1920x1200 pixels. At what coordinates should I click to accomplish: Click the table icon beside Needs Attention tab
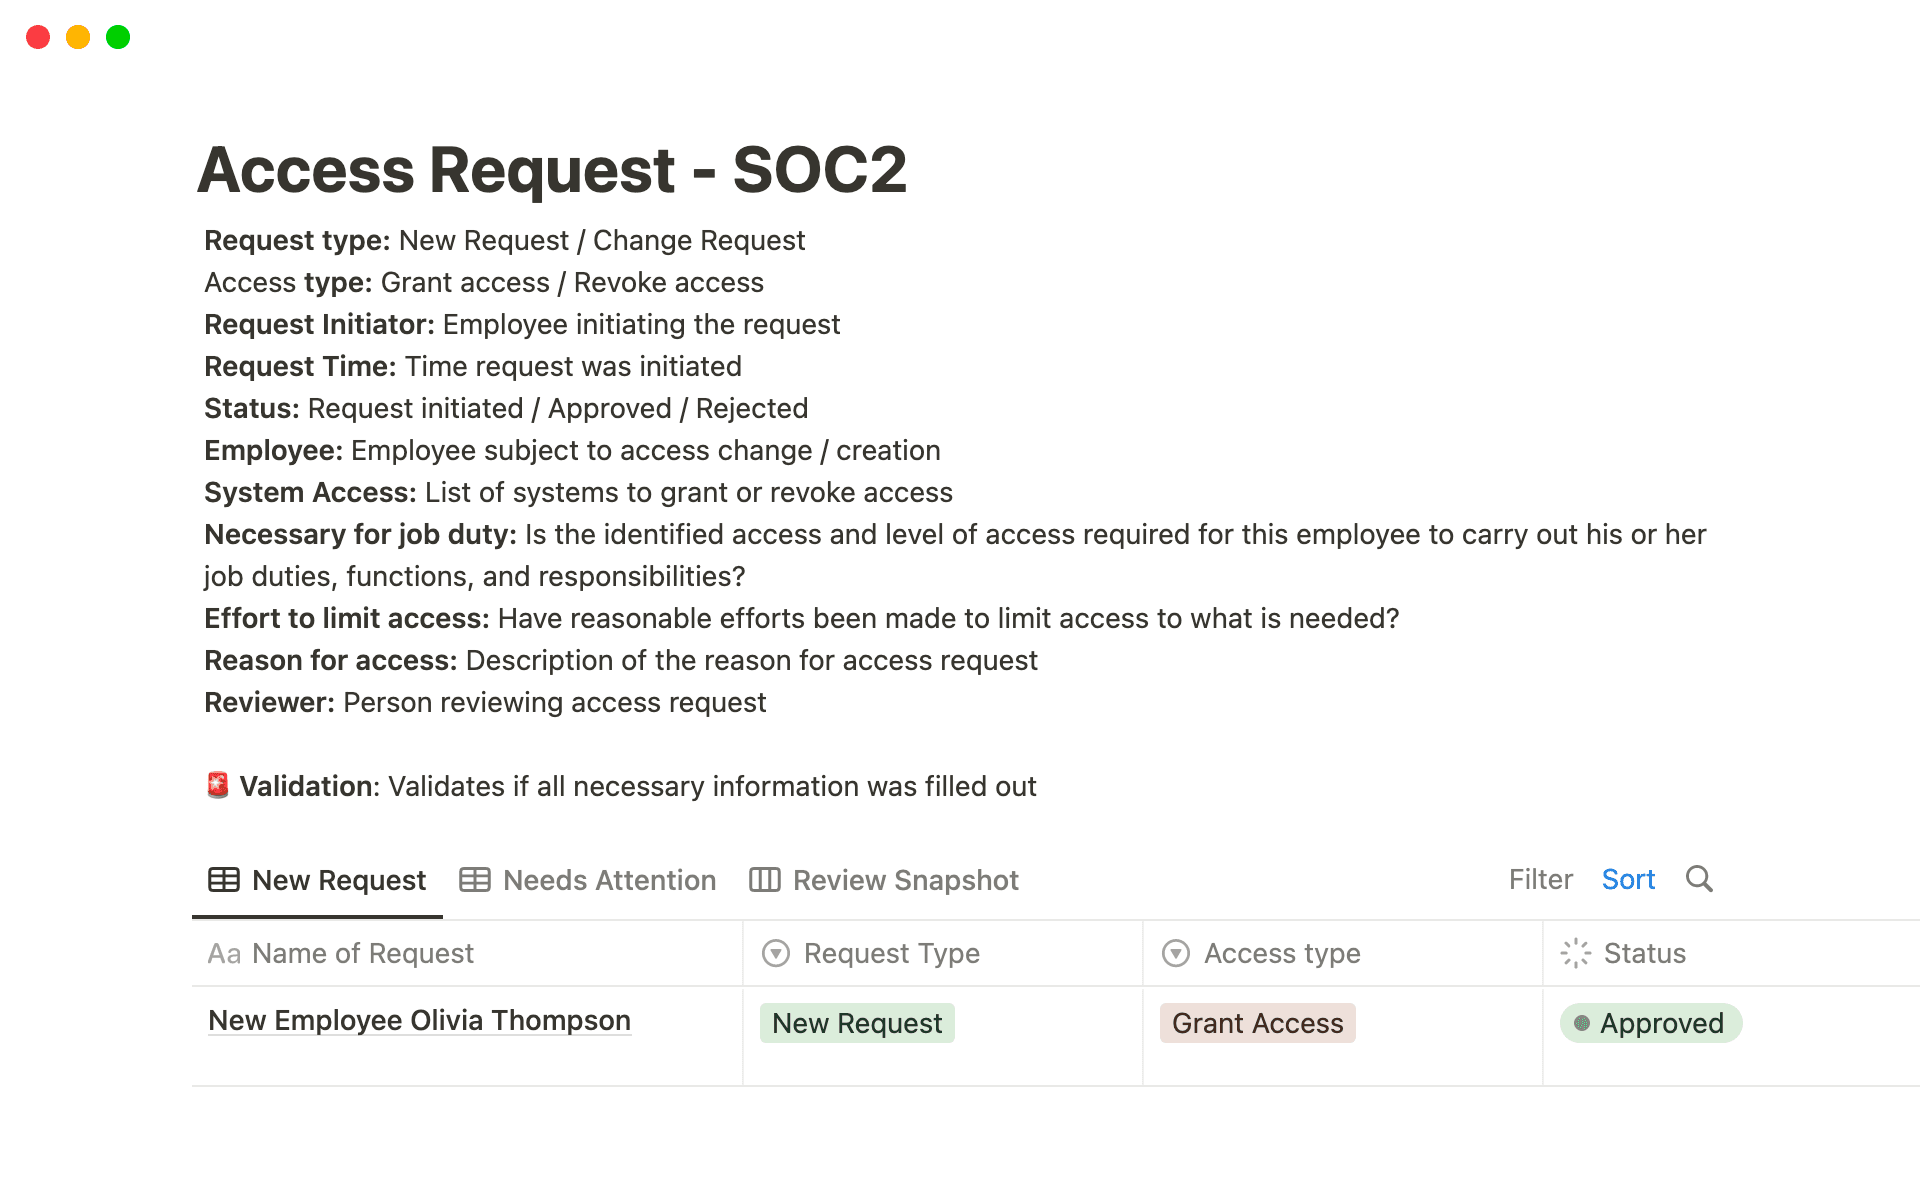click(x=474, y=879)
